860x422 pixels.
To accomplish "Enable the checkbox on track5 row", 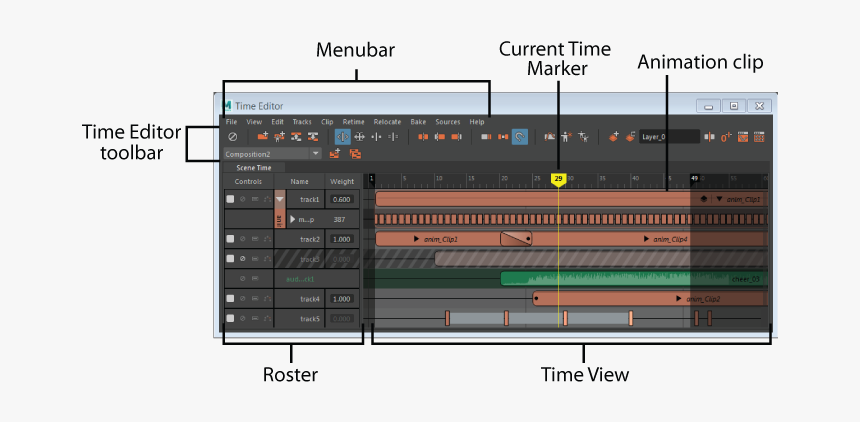I will (x=230, y=318).
